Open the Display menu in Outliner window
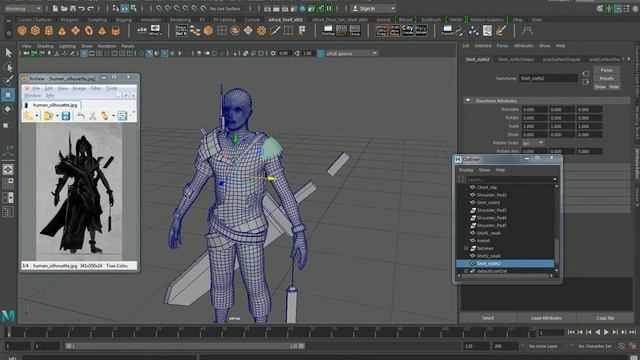This screenshot has height=360, width=640. (x=466, y=170)
